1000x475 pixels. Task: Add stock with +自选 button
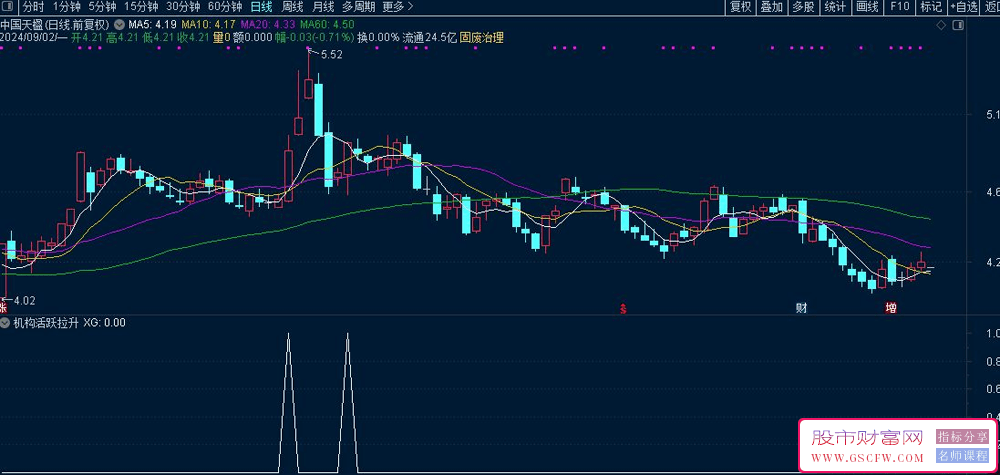(964, 7)
